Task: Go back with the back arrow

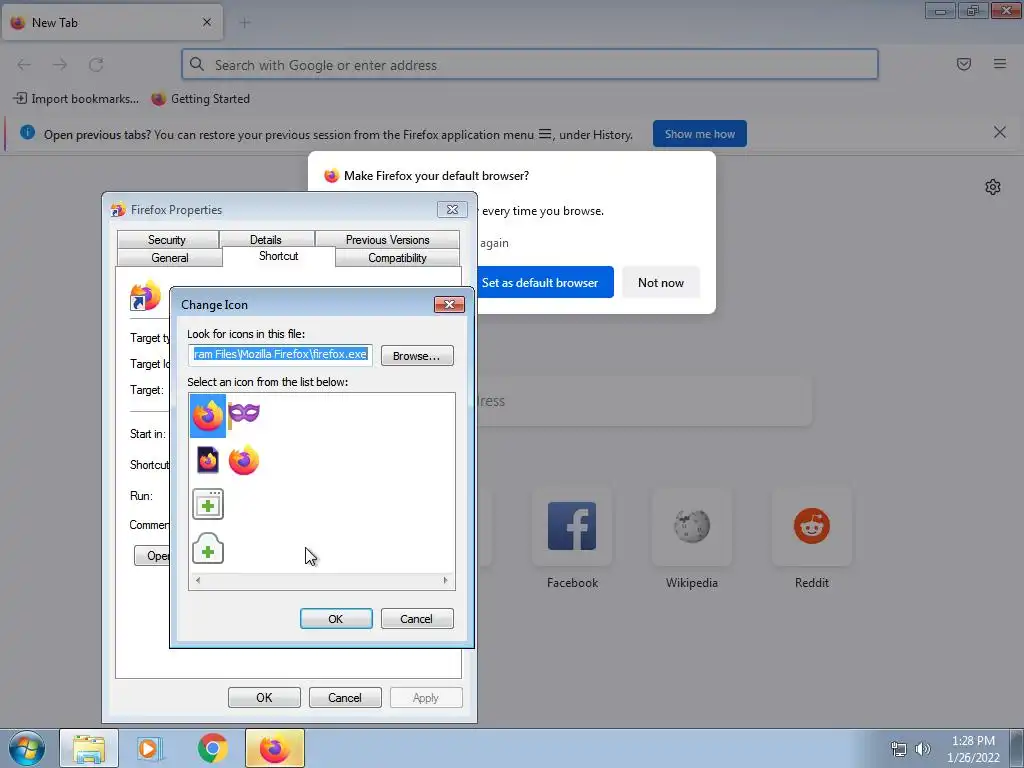Action: click(x=24, y=64)
